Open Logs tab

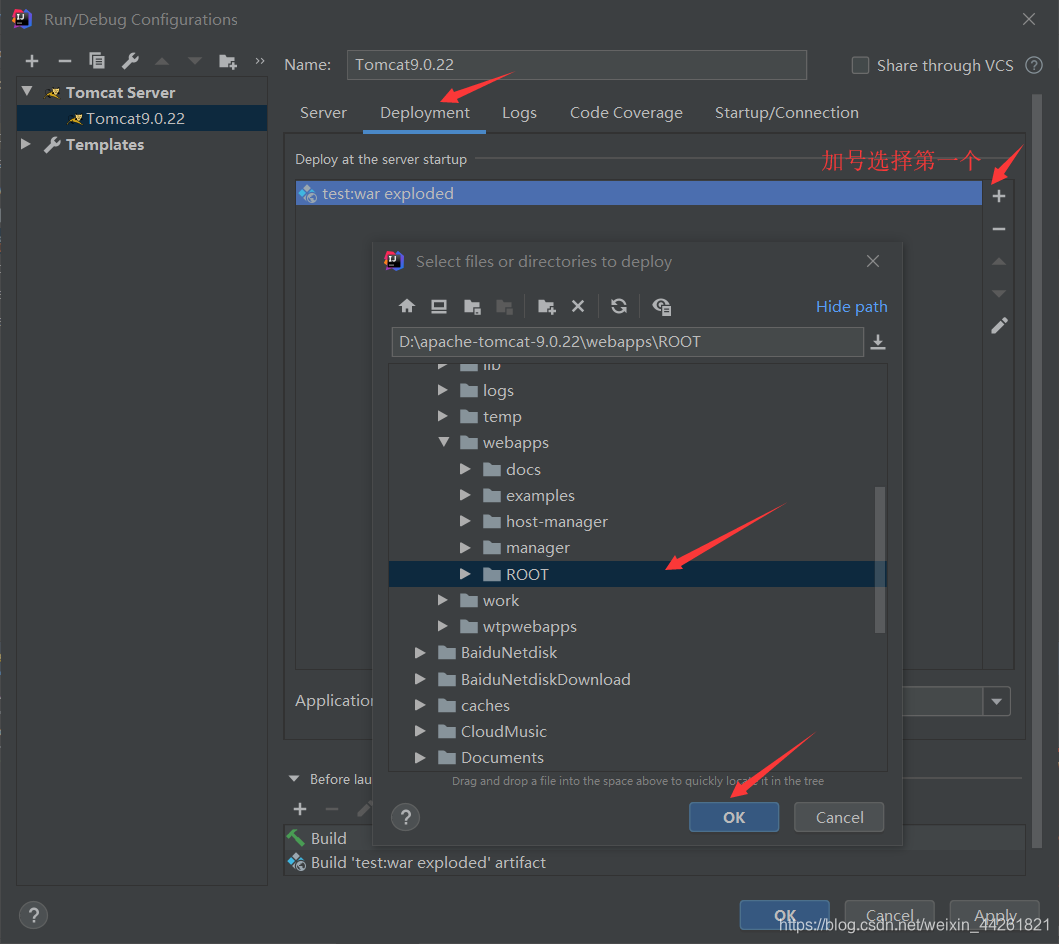point(519,113)
